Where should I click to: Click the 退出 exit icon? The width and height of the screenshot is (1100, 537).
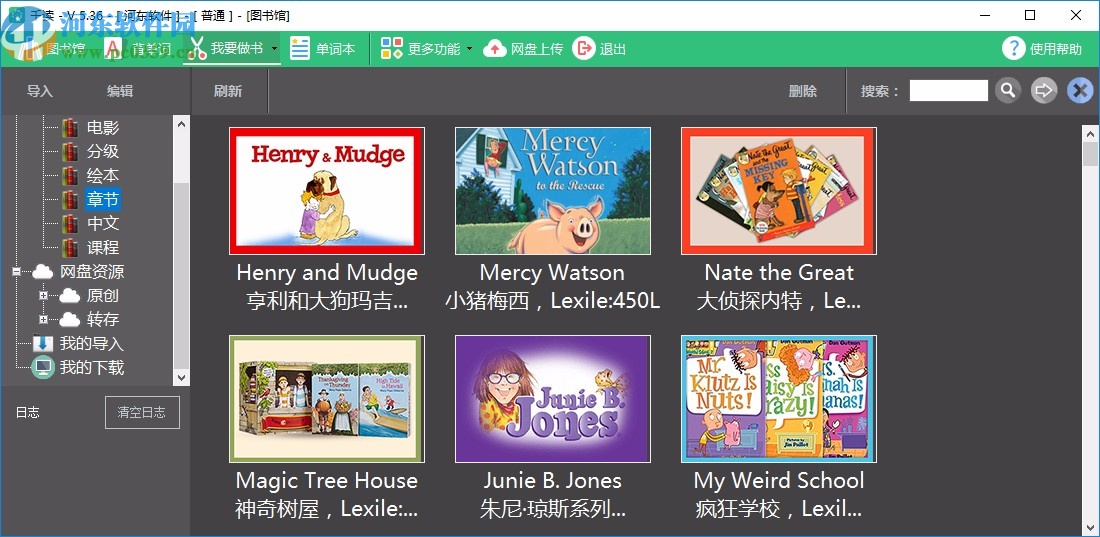tap(584, 48)
